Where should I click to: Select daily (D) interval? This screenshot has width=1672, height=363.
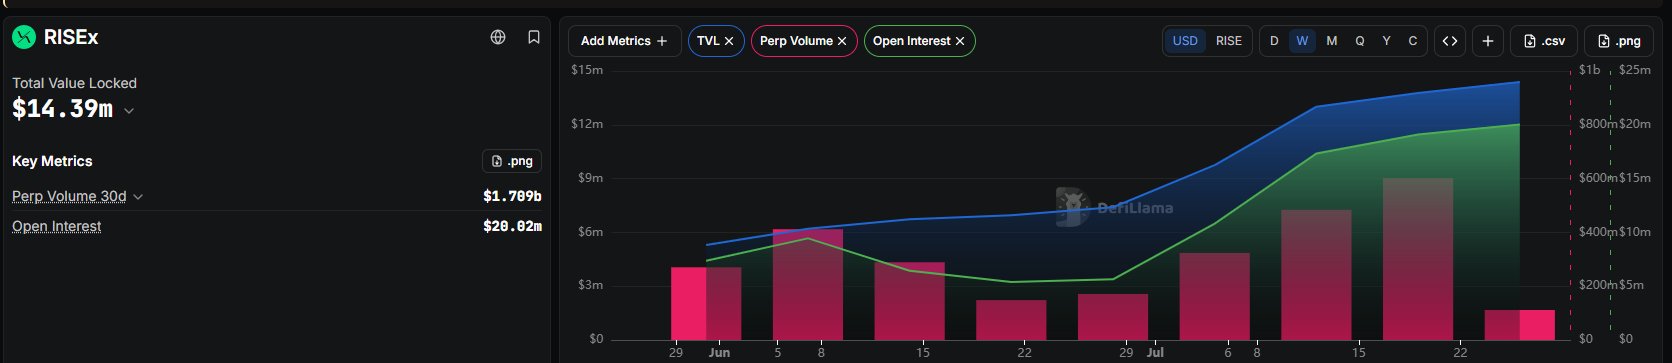[1274, 41]
